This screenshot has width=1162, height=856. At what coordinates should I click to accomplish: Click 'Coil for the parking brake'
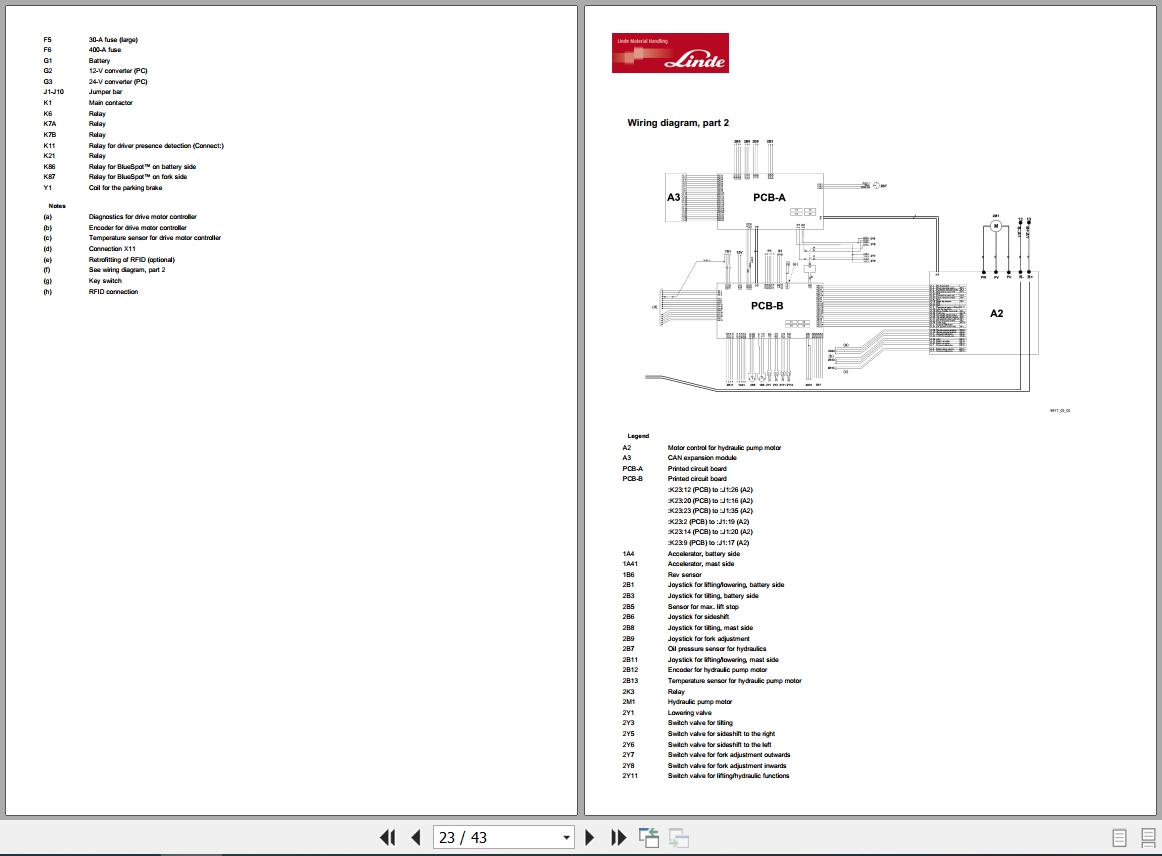(125, 188)
